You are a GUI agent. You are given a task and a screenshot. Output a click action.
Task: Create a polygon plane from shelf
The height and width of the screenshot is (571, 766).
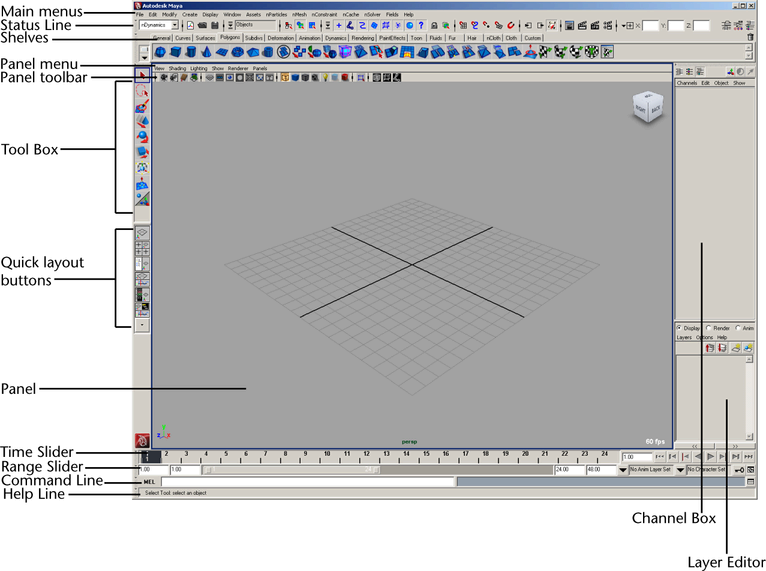tap(222, 52)
